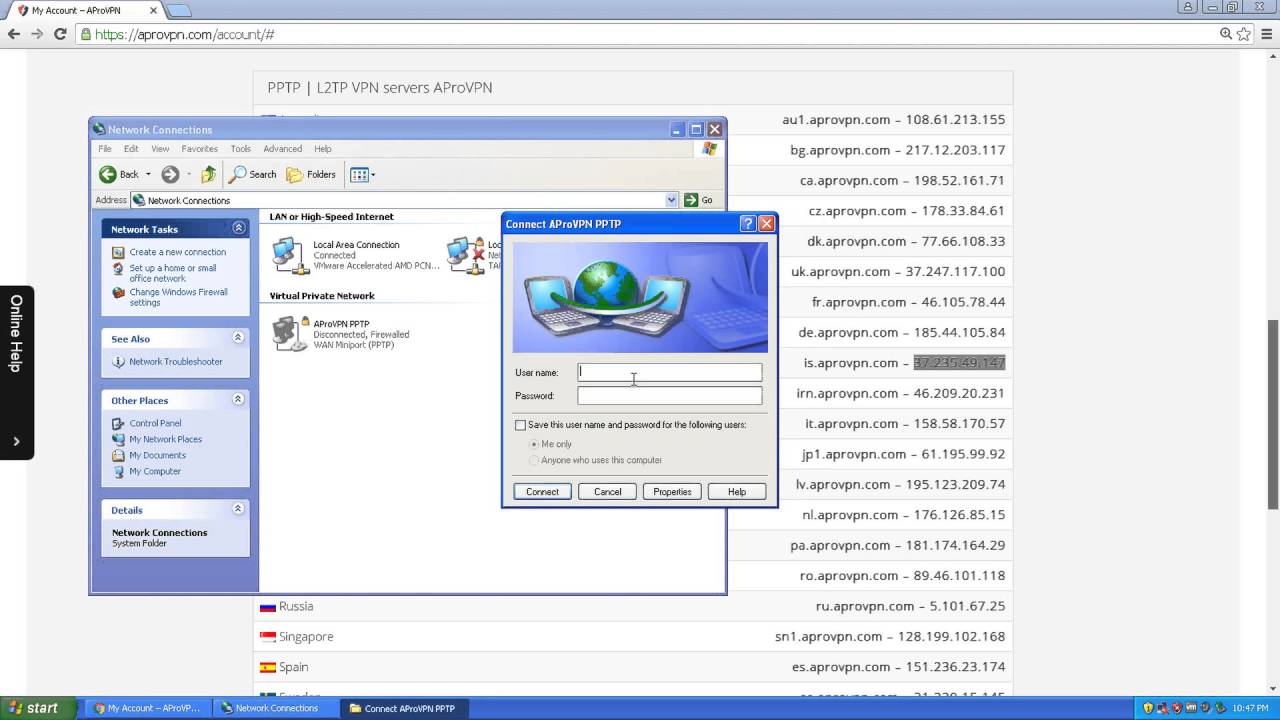Select the AProVPN PPTP connection icon

pos(290,333)
